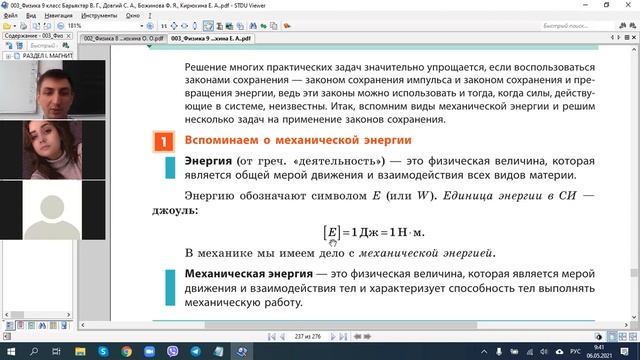The height and width of the screenshot is (360, 640).
Task: Select РАЗДЕЛ I. МАГНИТ in contents tree
Action: (47, 56)
